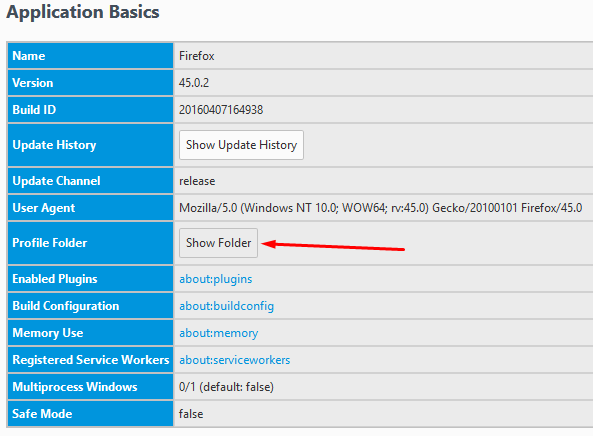Click the Enabled Plugins row label

(55, 279)
